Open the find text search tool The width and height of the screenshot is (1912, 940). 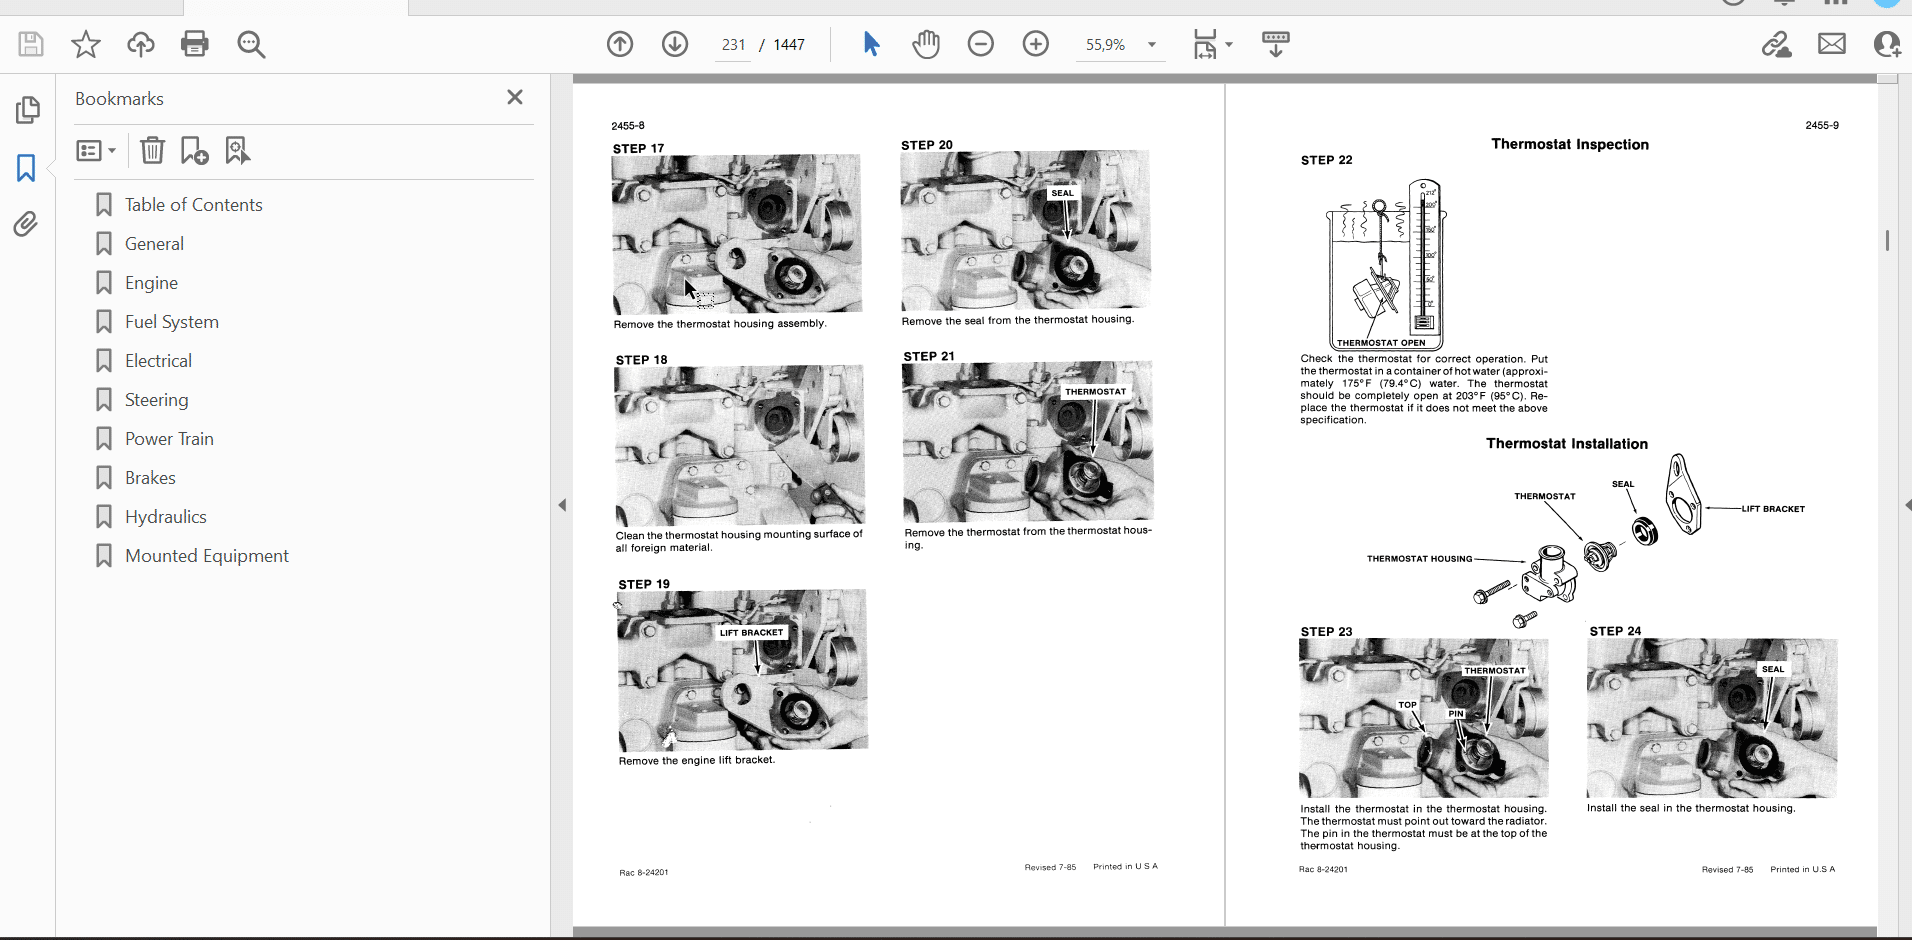251,44
